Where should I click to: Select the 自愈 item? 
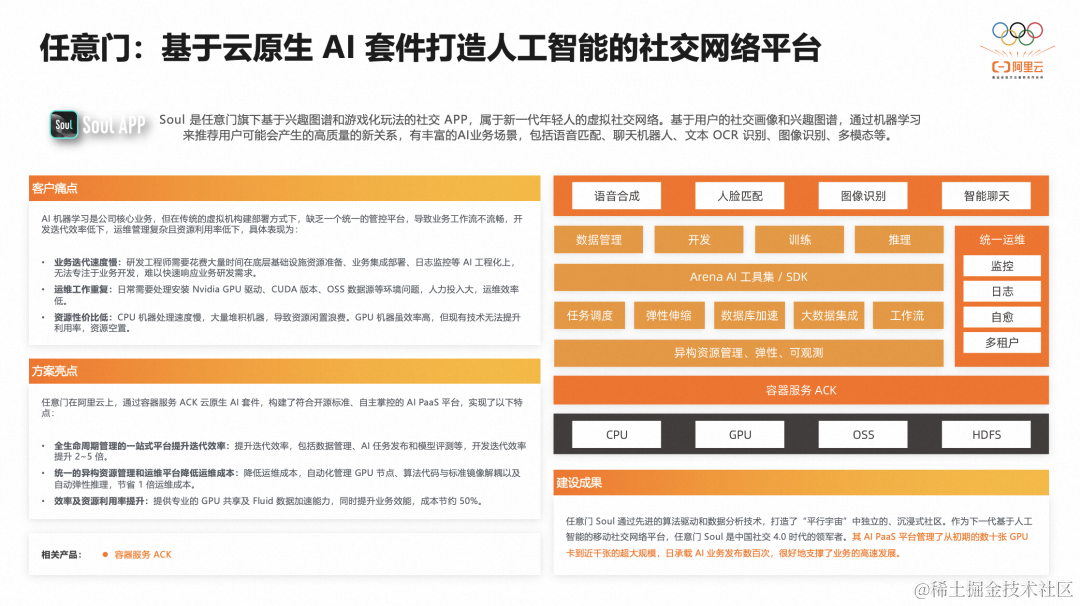tap(1002, 317)
